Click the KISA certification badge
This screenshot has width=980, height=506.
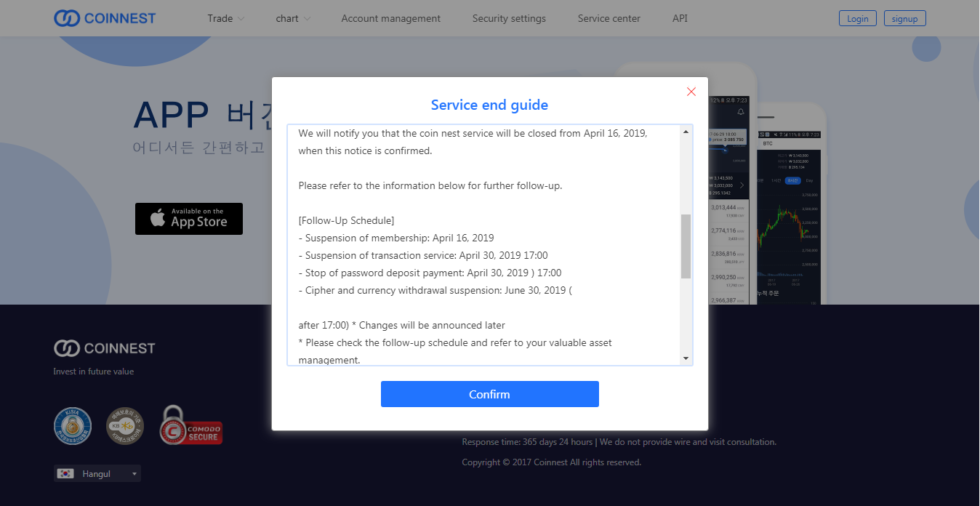73,425
